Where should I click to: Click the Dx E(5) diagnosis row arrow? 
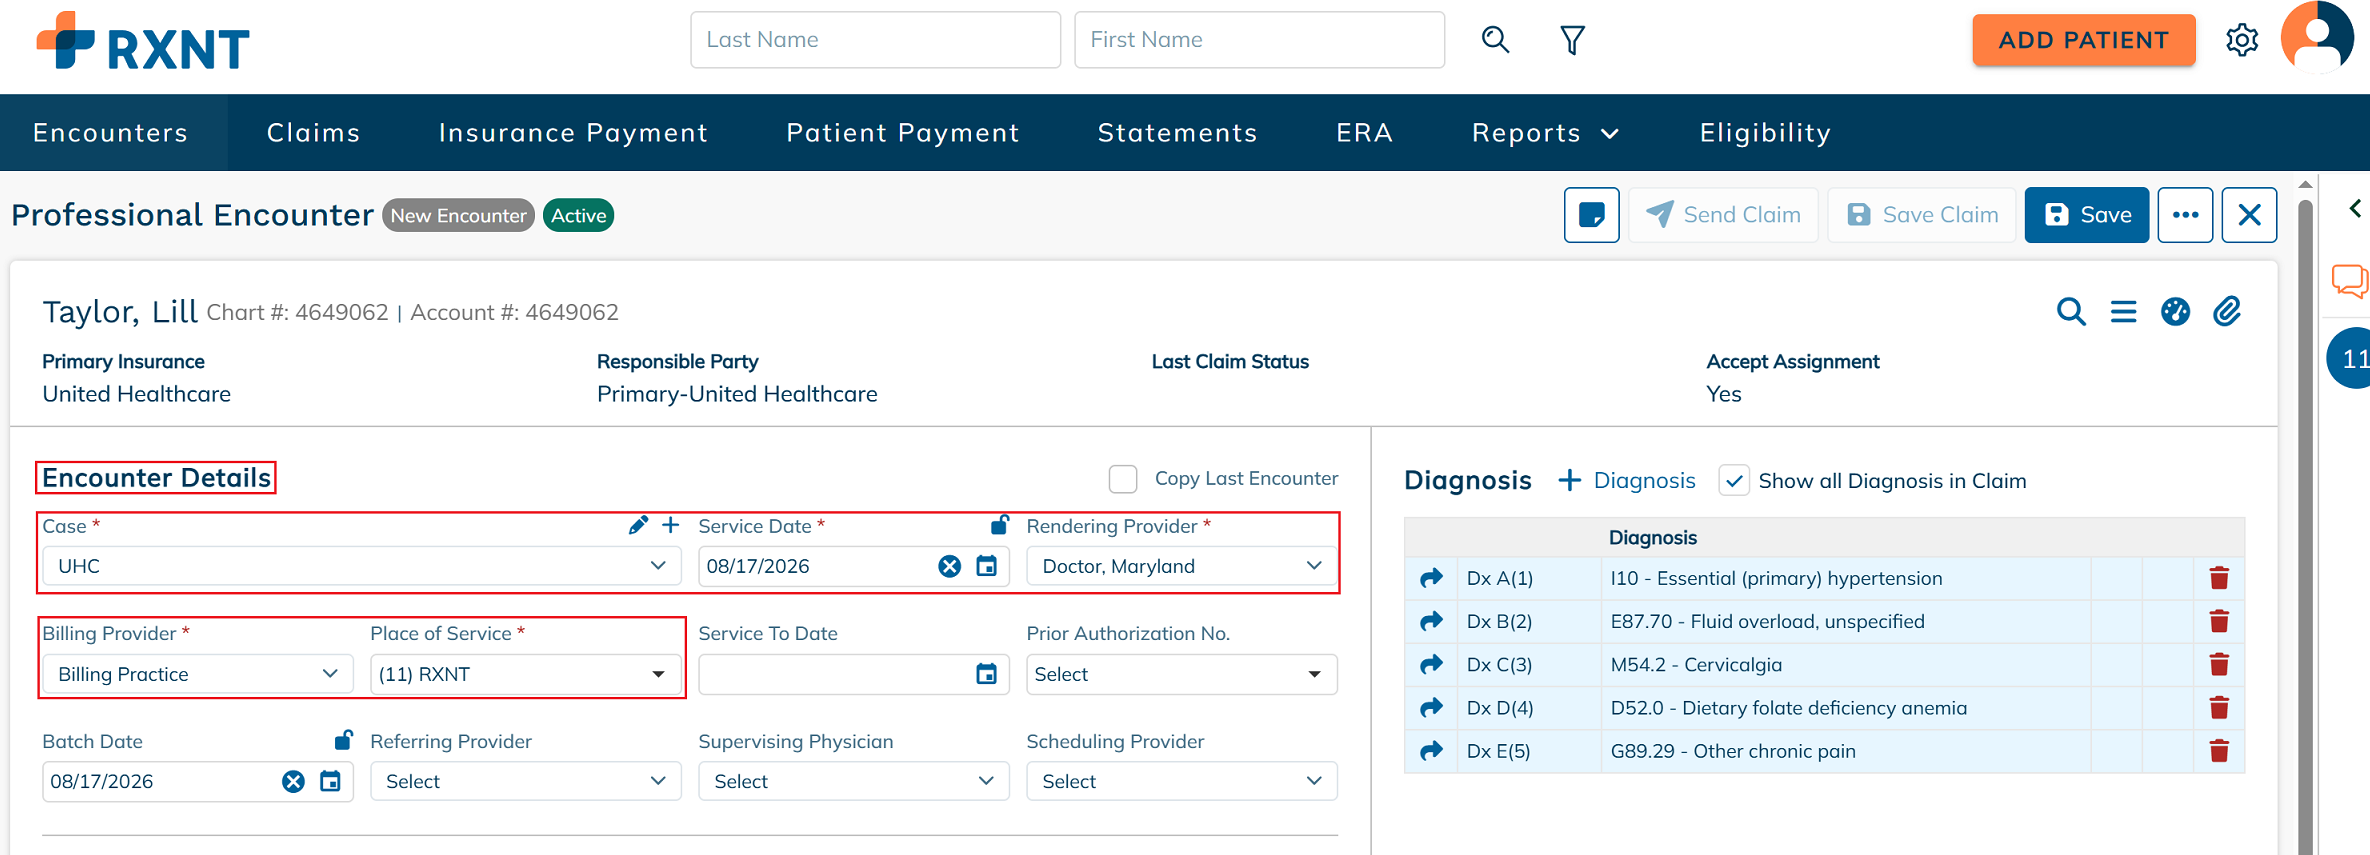[x=1431, y=751]
